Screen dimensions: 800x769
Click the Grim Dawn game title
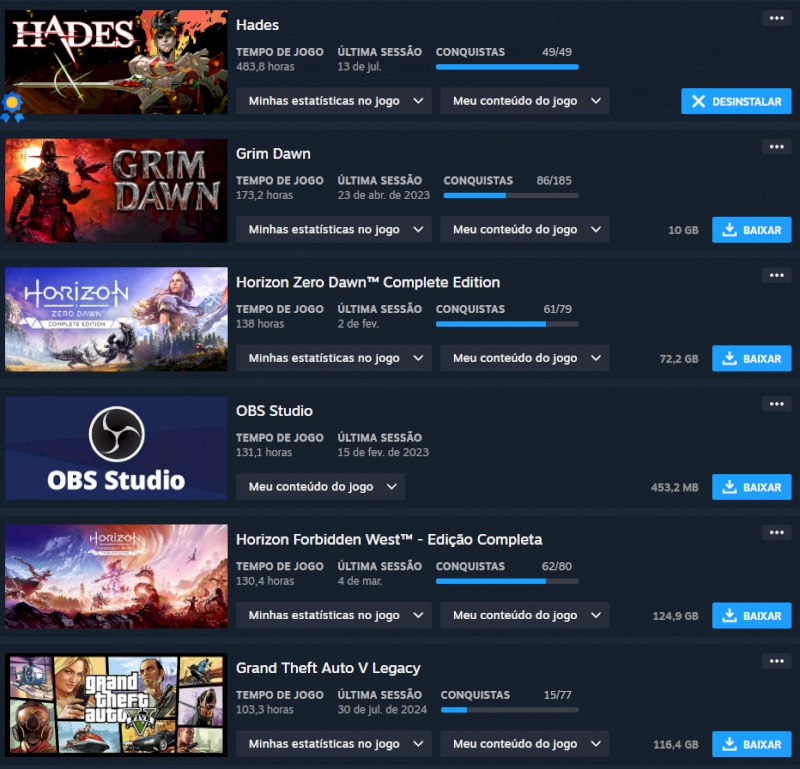273,154
